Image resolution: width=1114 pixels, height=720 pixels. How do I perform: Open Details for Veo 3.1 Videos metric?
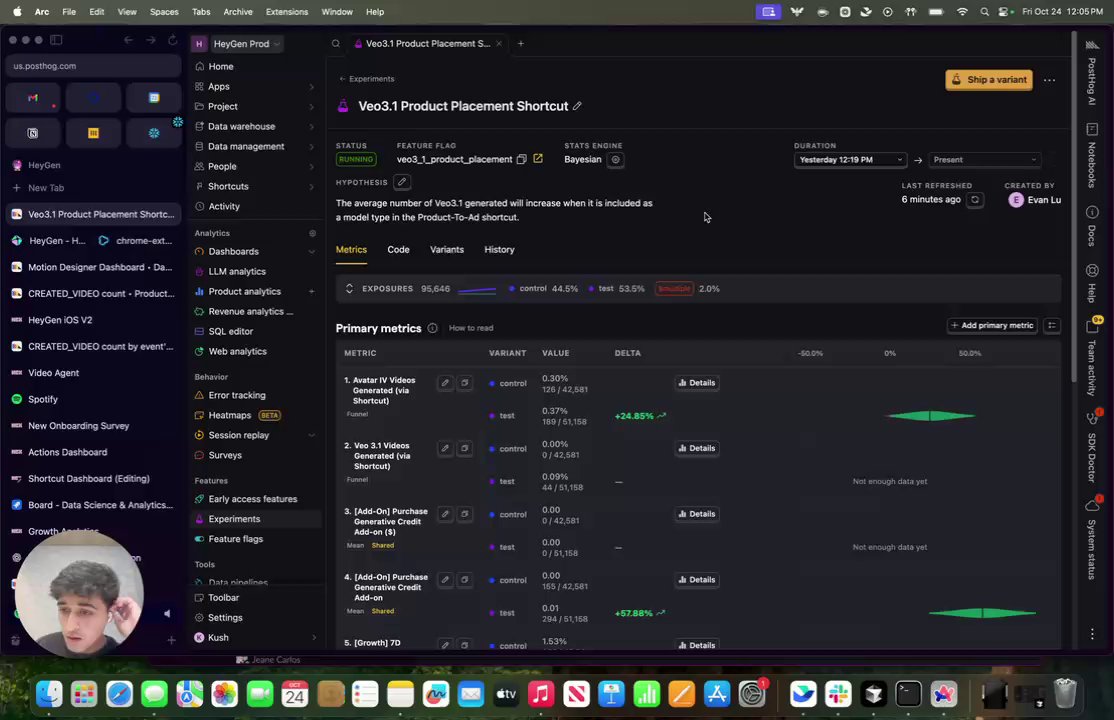[696, 448]
